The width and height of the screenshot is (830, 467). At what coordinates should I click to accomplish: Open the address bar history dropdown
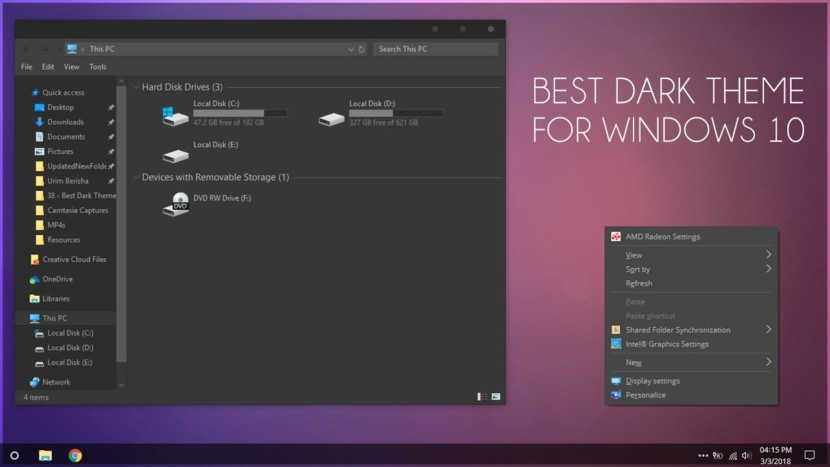[x=351, y=48]
